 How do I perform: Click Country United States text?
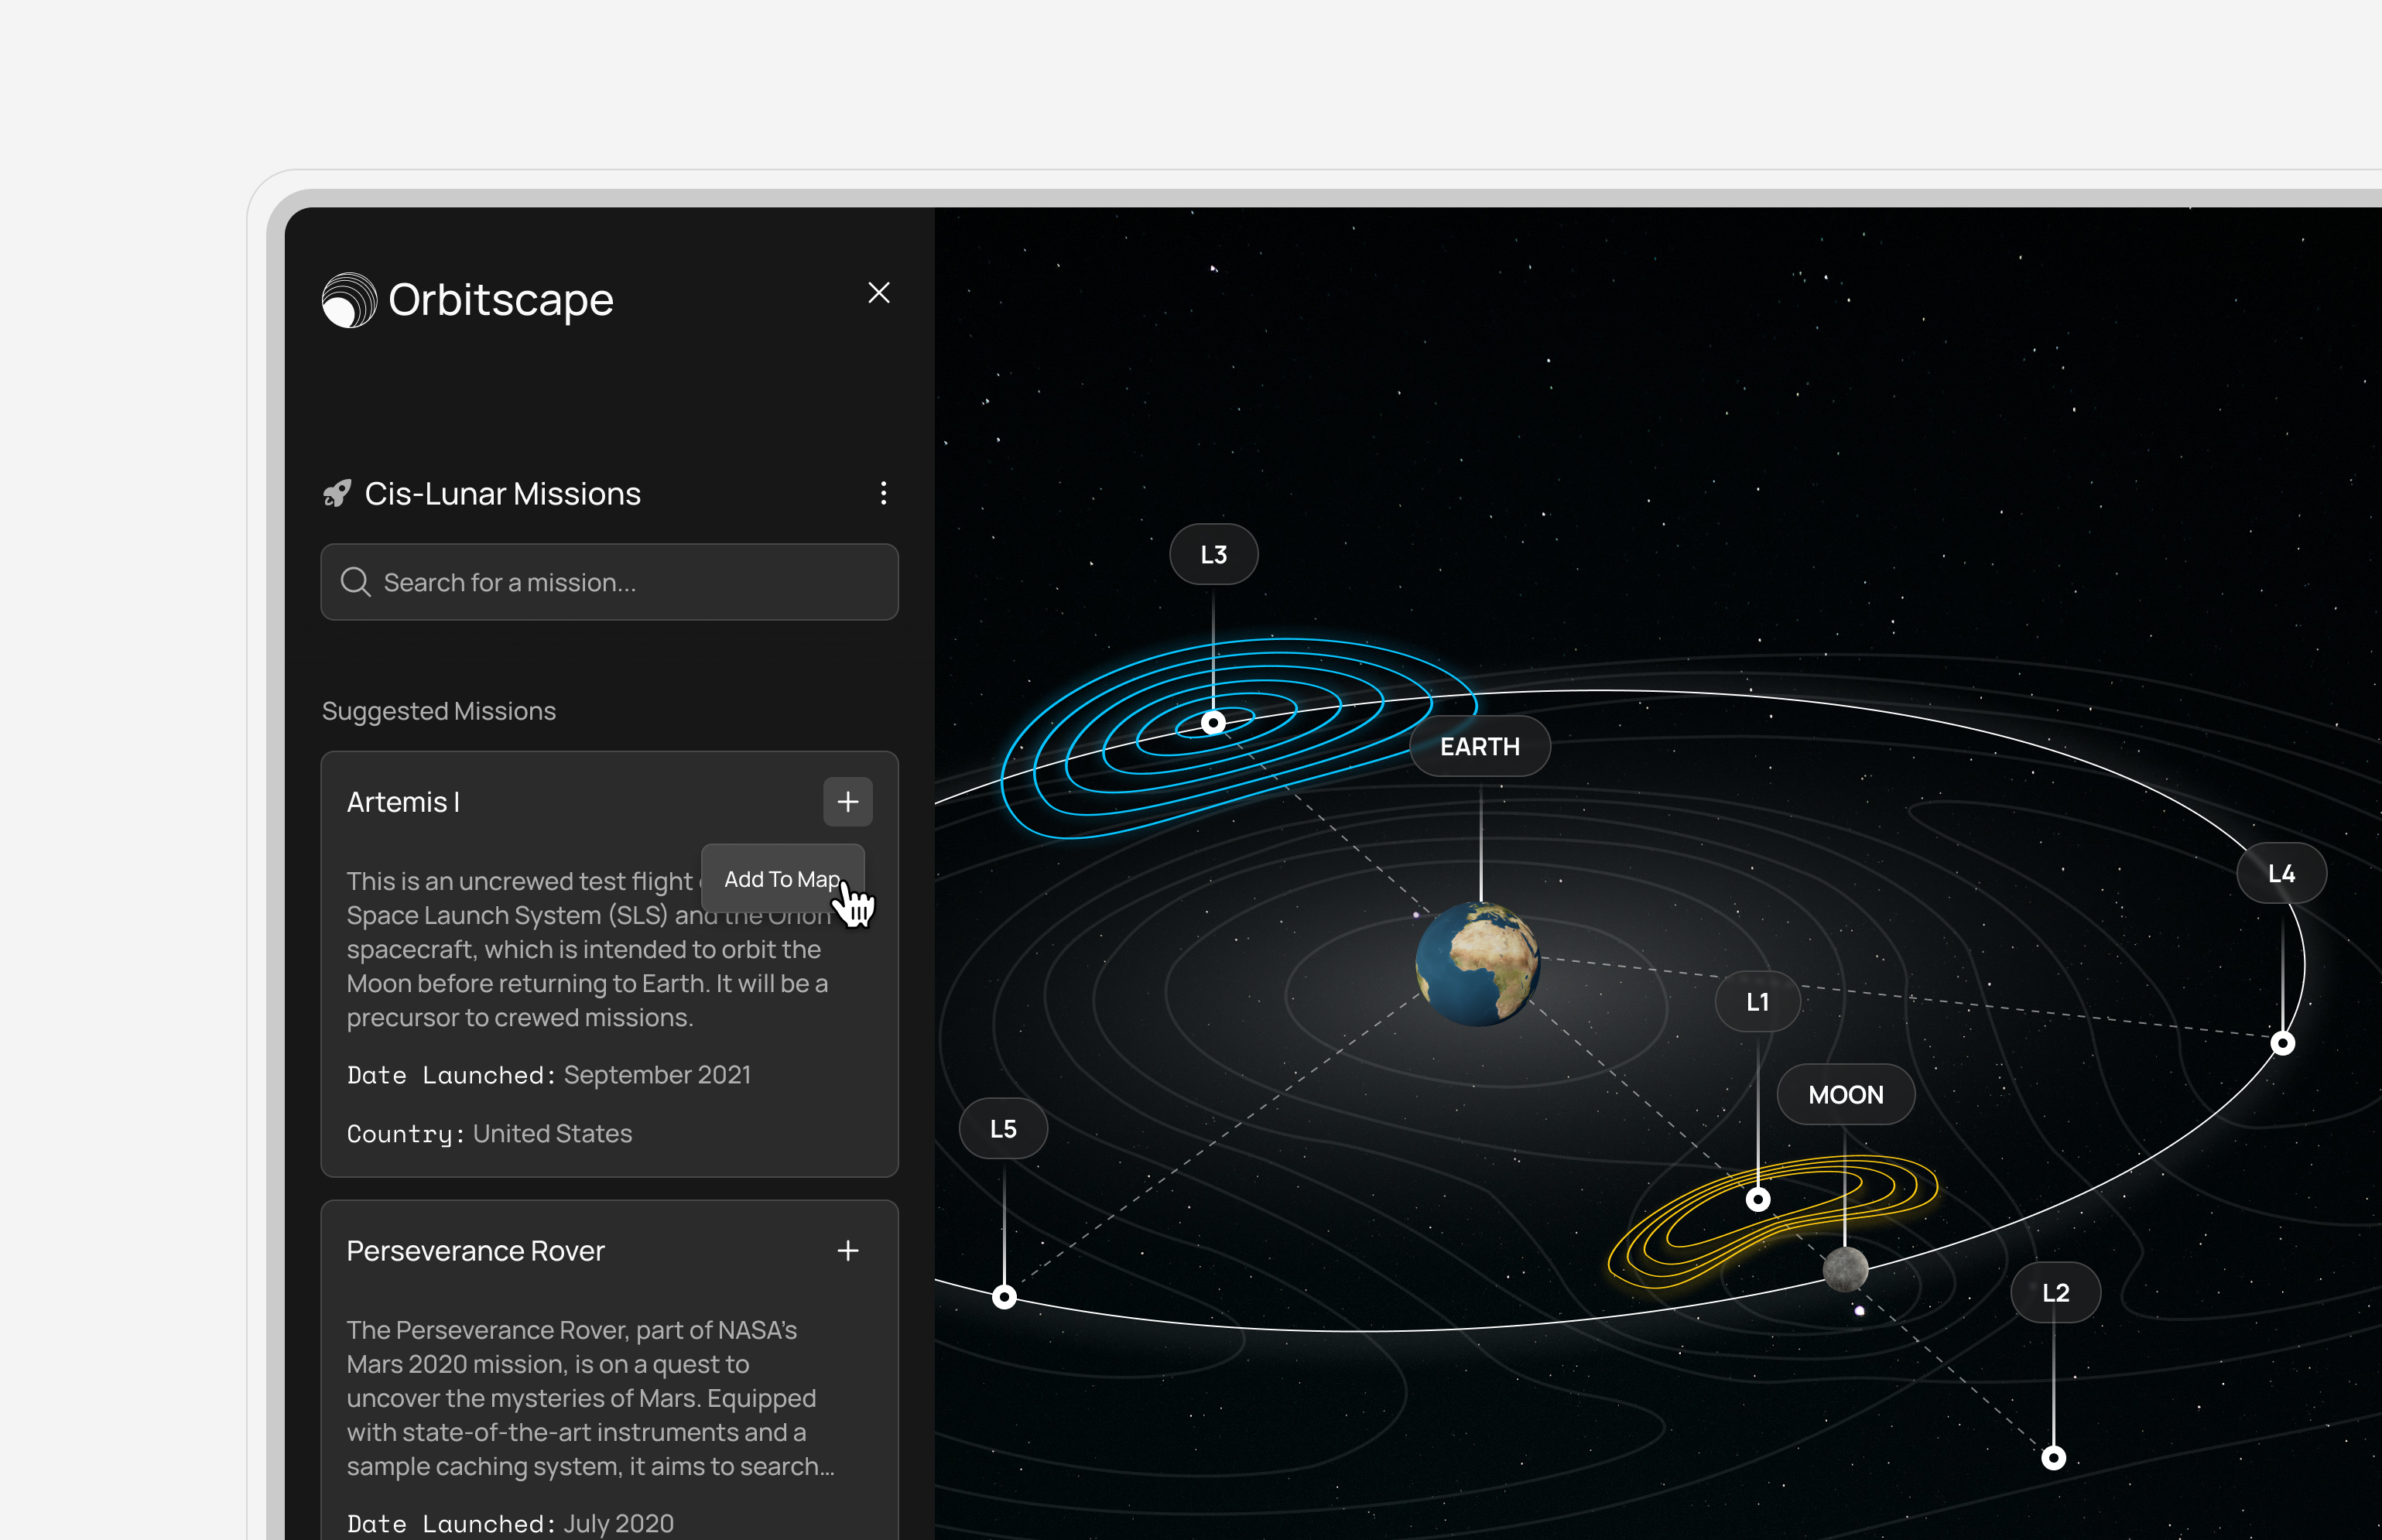489,1134
